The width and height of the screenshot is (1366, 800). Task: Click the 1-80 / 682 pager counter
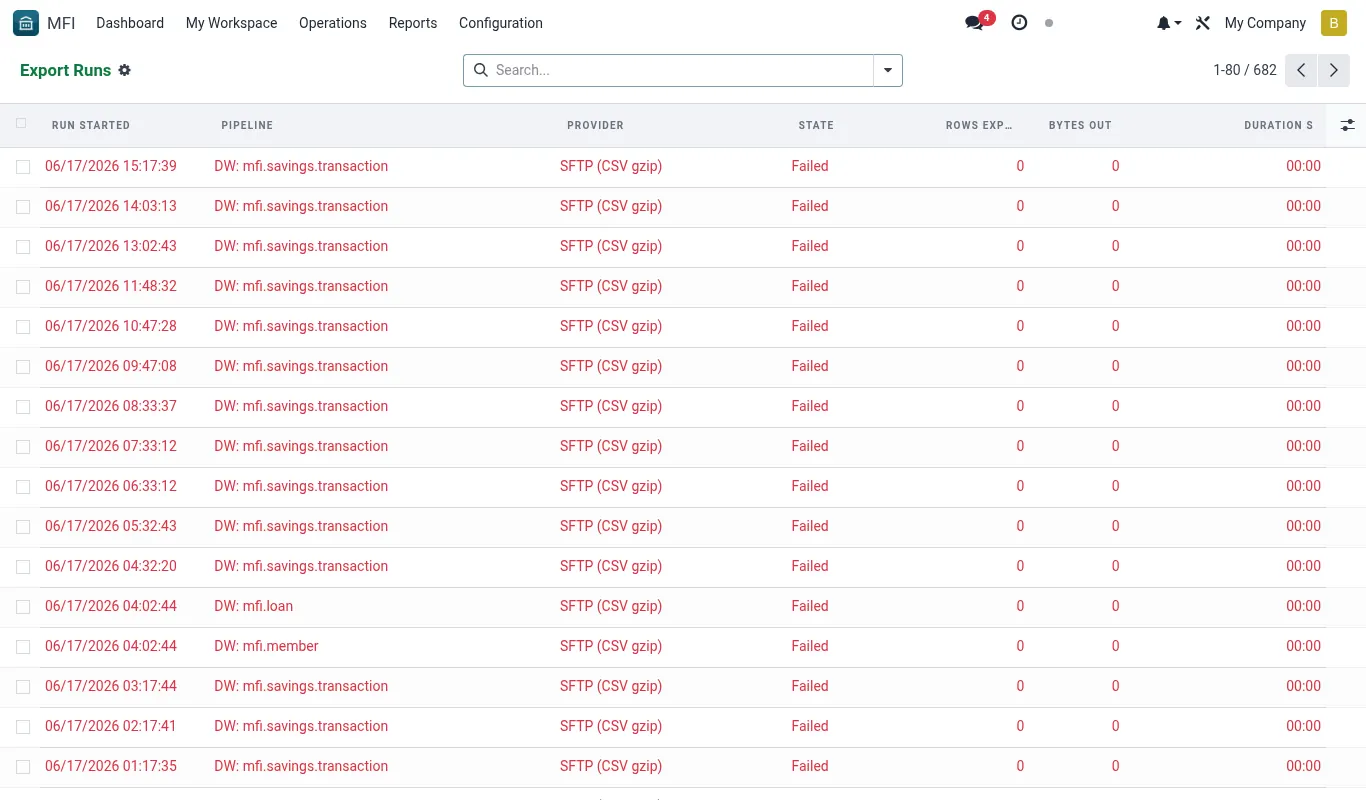[x=1244, y=70]
